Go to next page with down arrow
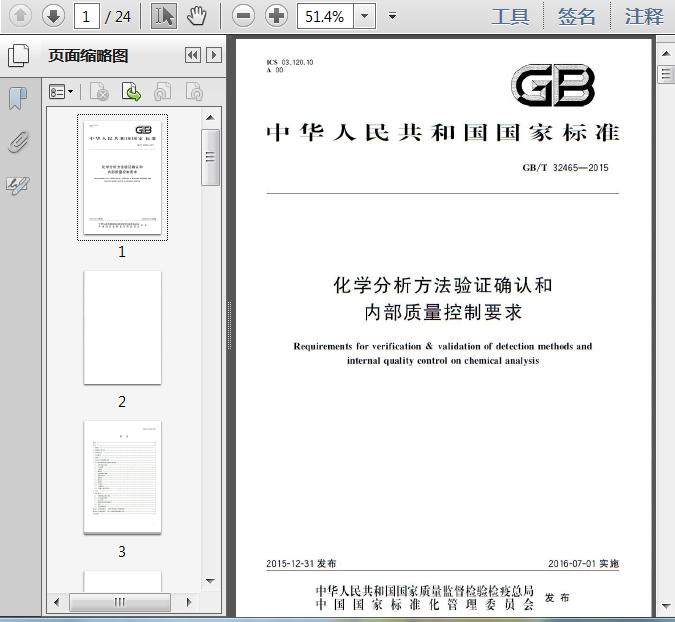 [53, 16]
